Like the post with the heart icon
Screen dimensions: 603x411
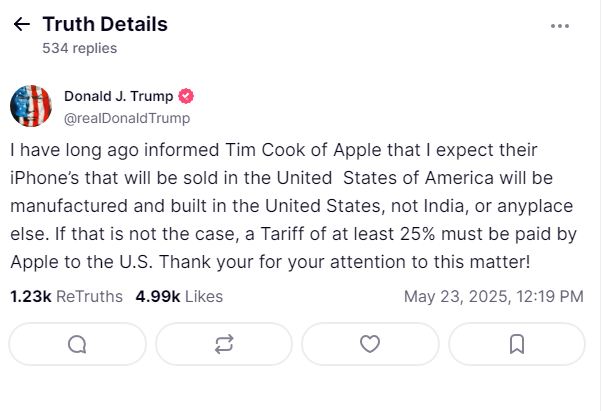tap(370, 344)
